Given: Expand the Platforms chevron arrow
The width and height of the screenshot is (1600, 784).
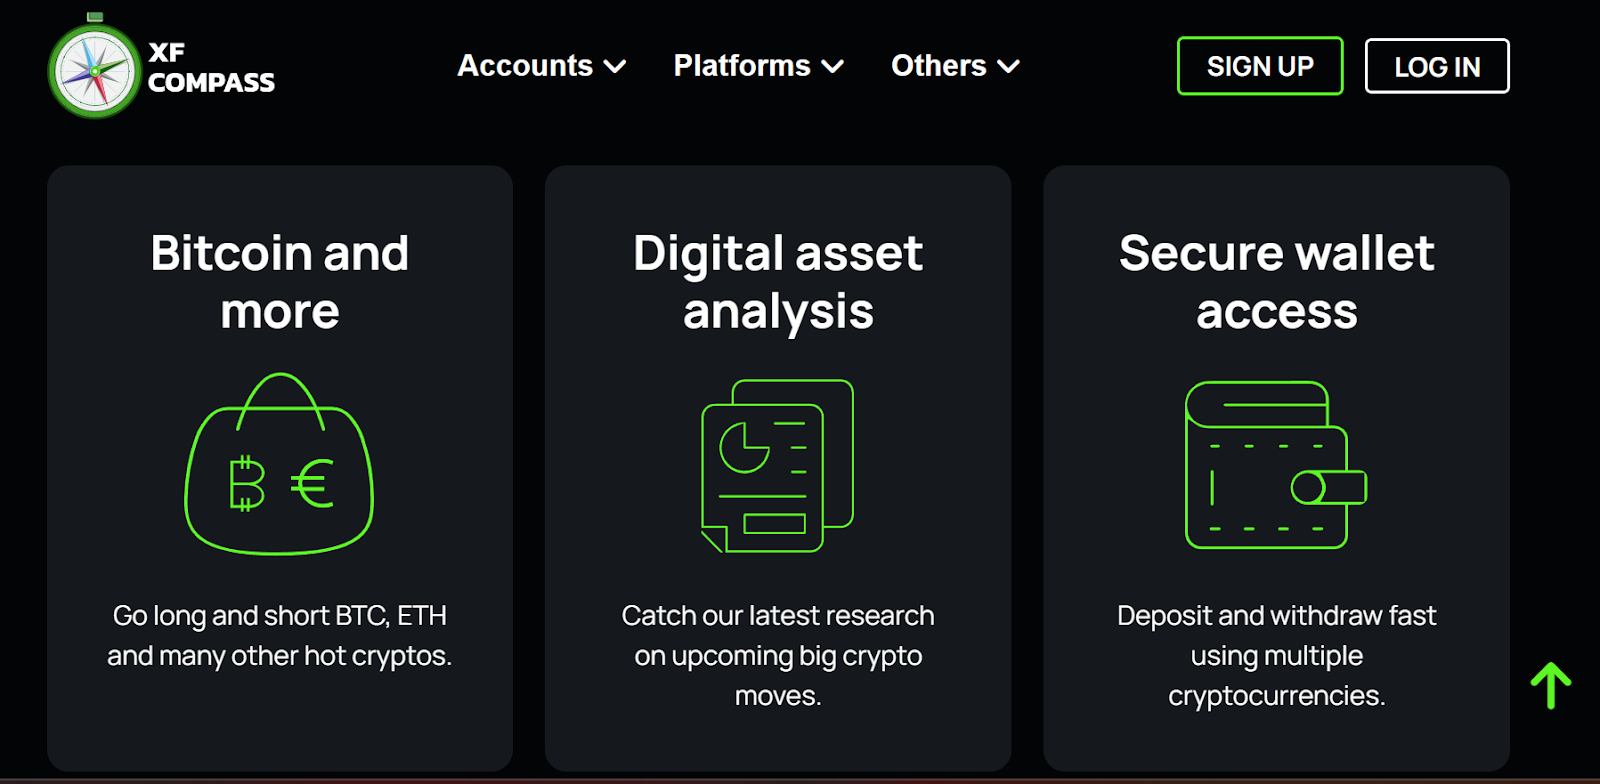Looking at the screenshot, I should [x=833, y=67].
